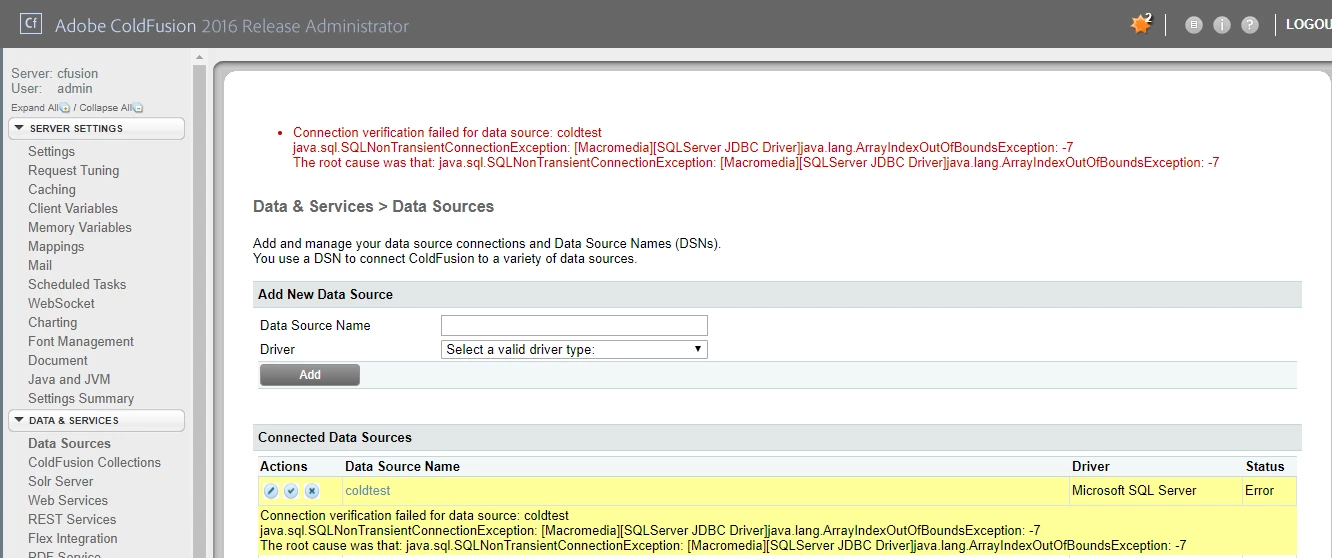Viewport: 1332px width, 558px height.
Task: Click the red connection verification failed message
Action: [447, 132]
